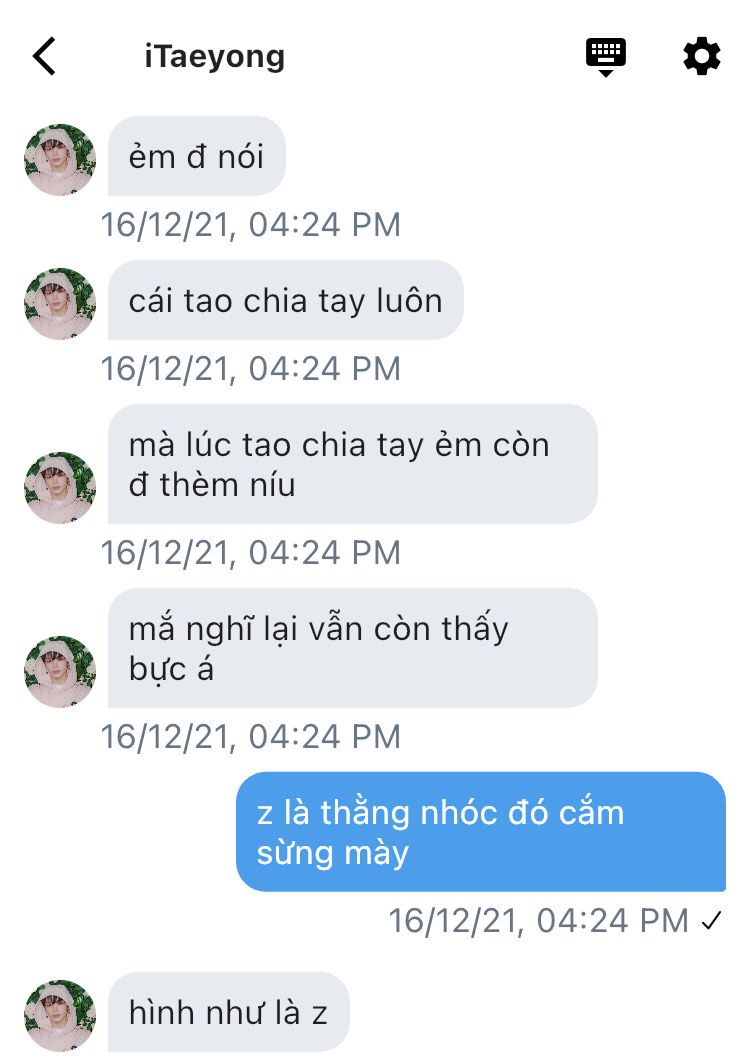750x1062 pixels.
Task: Select the 'cái tao chia tay luôn' bubble
Action: (285, 300)
